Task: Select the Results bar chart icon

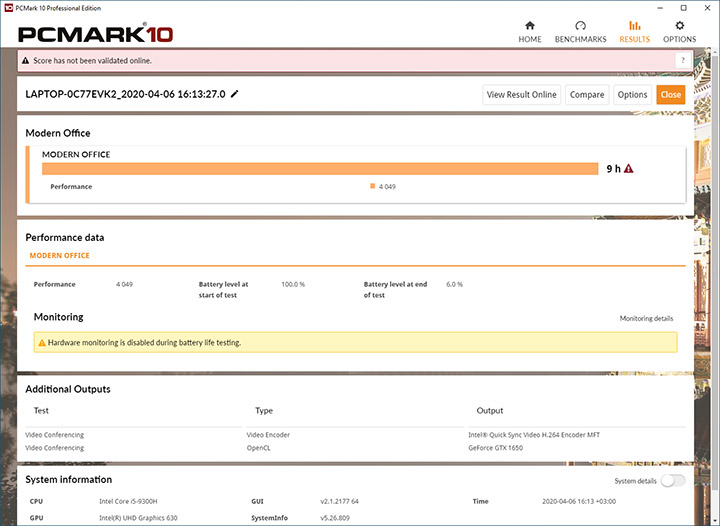Action: tap(635, 25)
